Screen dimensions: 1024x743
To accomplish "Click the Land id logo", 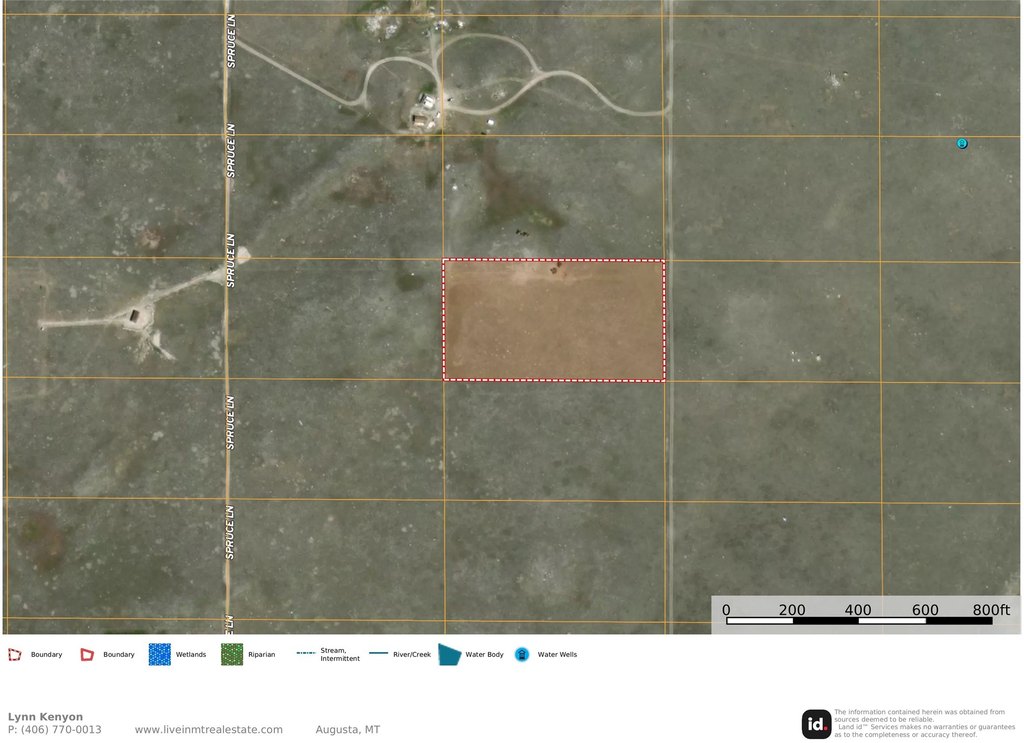I will coord(816,724).
